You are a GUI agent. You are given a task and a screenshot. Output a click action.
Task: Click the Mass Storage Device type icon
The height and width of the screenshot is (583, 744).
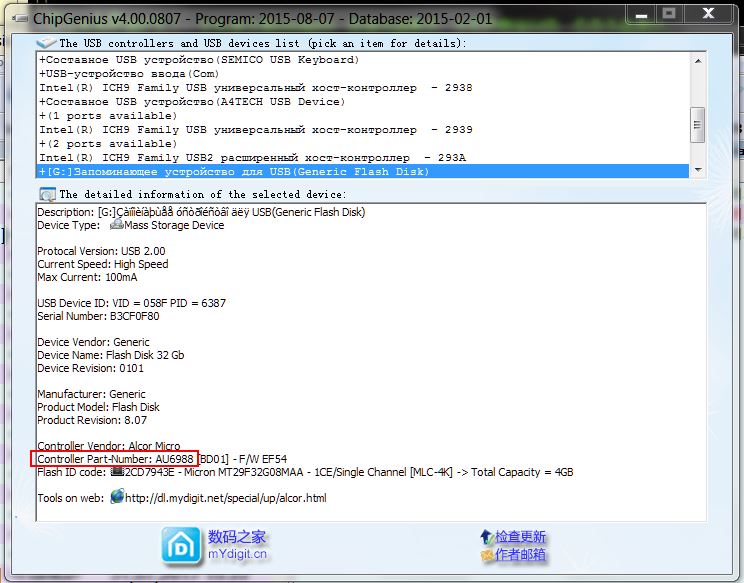click(x=116, y=224)
